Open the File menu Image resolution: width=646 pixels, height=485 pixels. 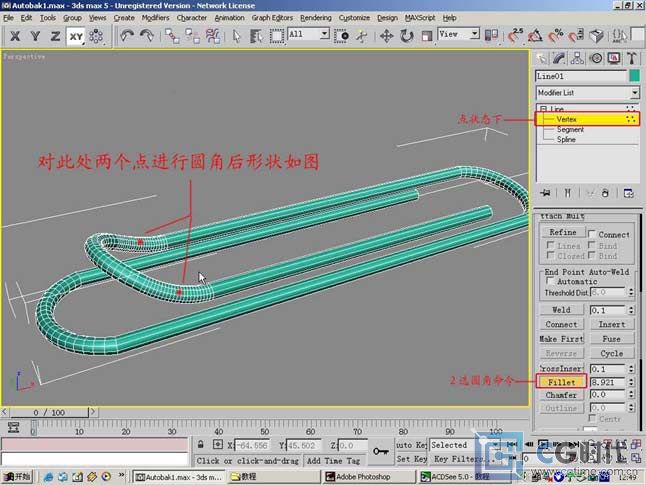(x=8, y=18)
